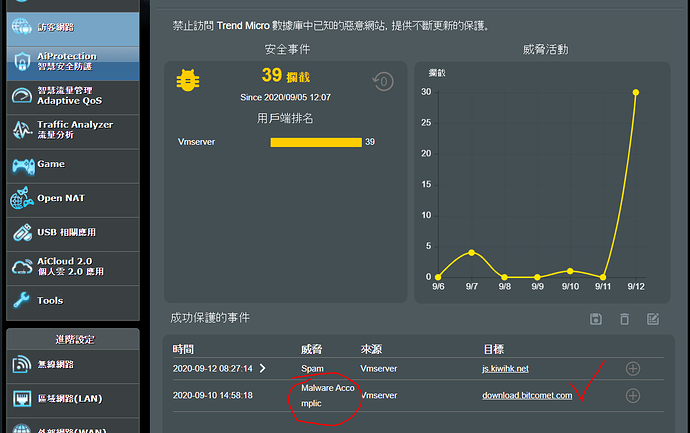690x433 pixels.
Task: Open Tools in the sidebar
Action: 73,302
